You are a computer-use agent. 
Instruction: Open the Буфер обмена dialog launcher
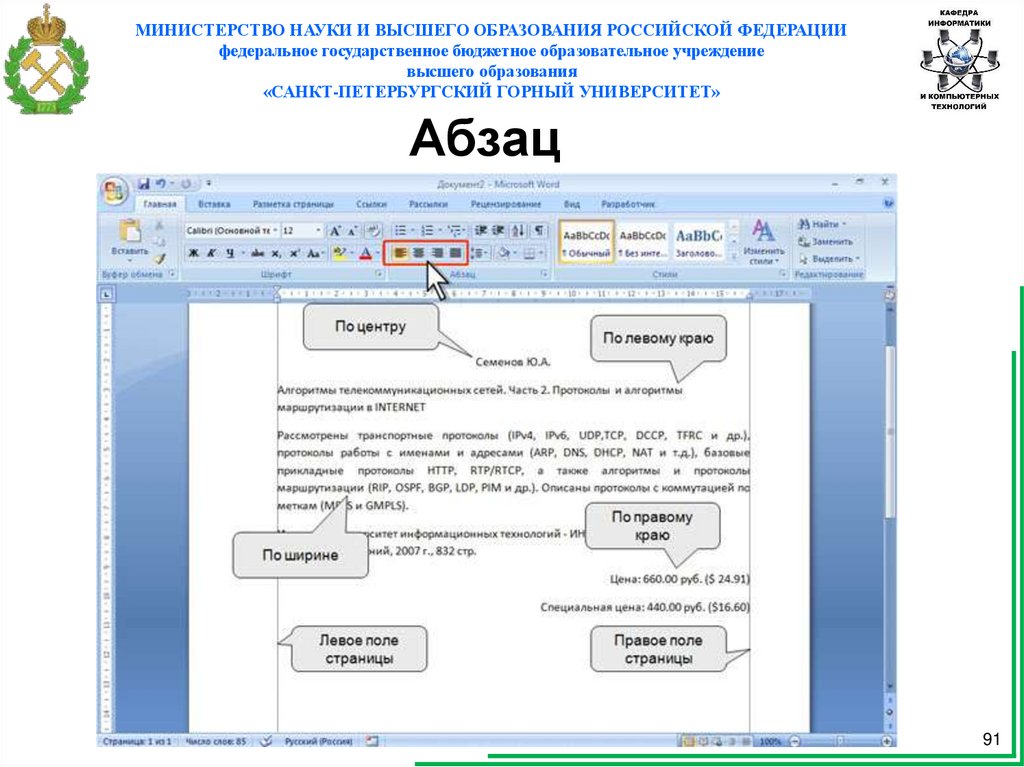coord(172,275)
